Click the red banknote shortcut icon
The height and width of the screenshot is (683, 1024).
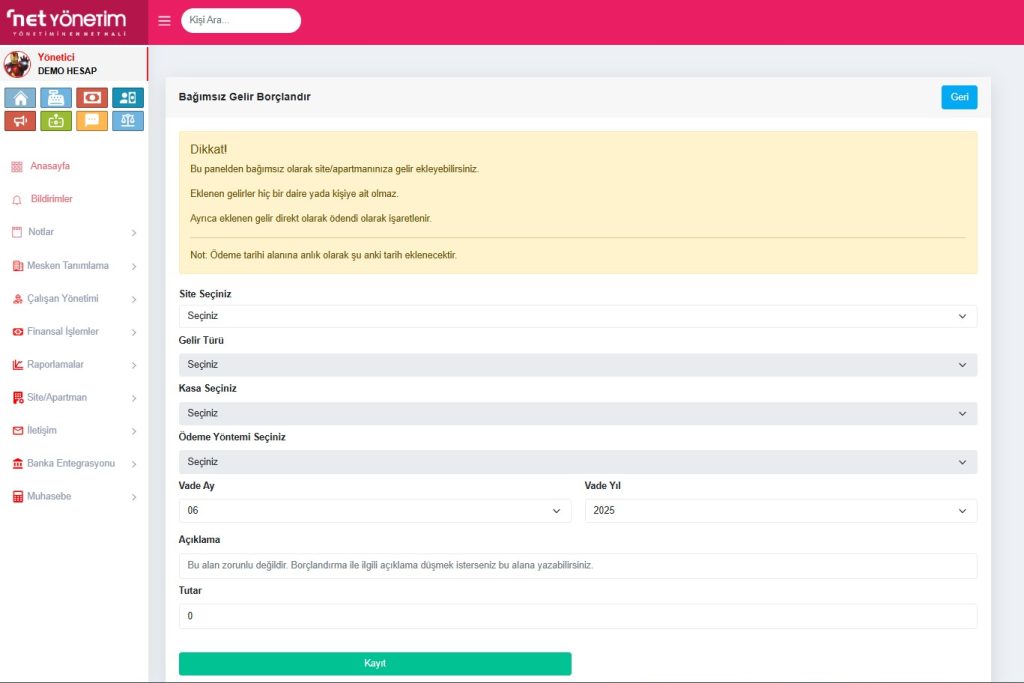coord(92,98)
